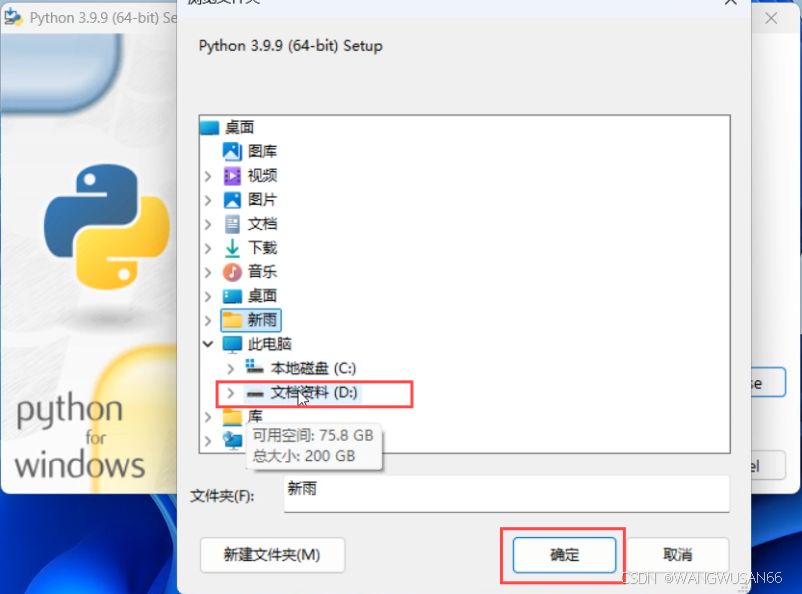Image resolution: width=802 pixels, height=594 pixels.
Task: Click the Python installer icon in title bar
Action: tap(14, 17)
